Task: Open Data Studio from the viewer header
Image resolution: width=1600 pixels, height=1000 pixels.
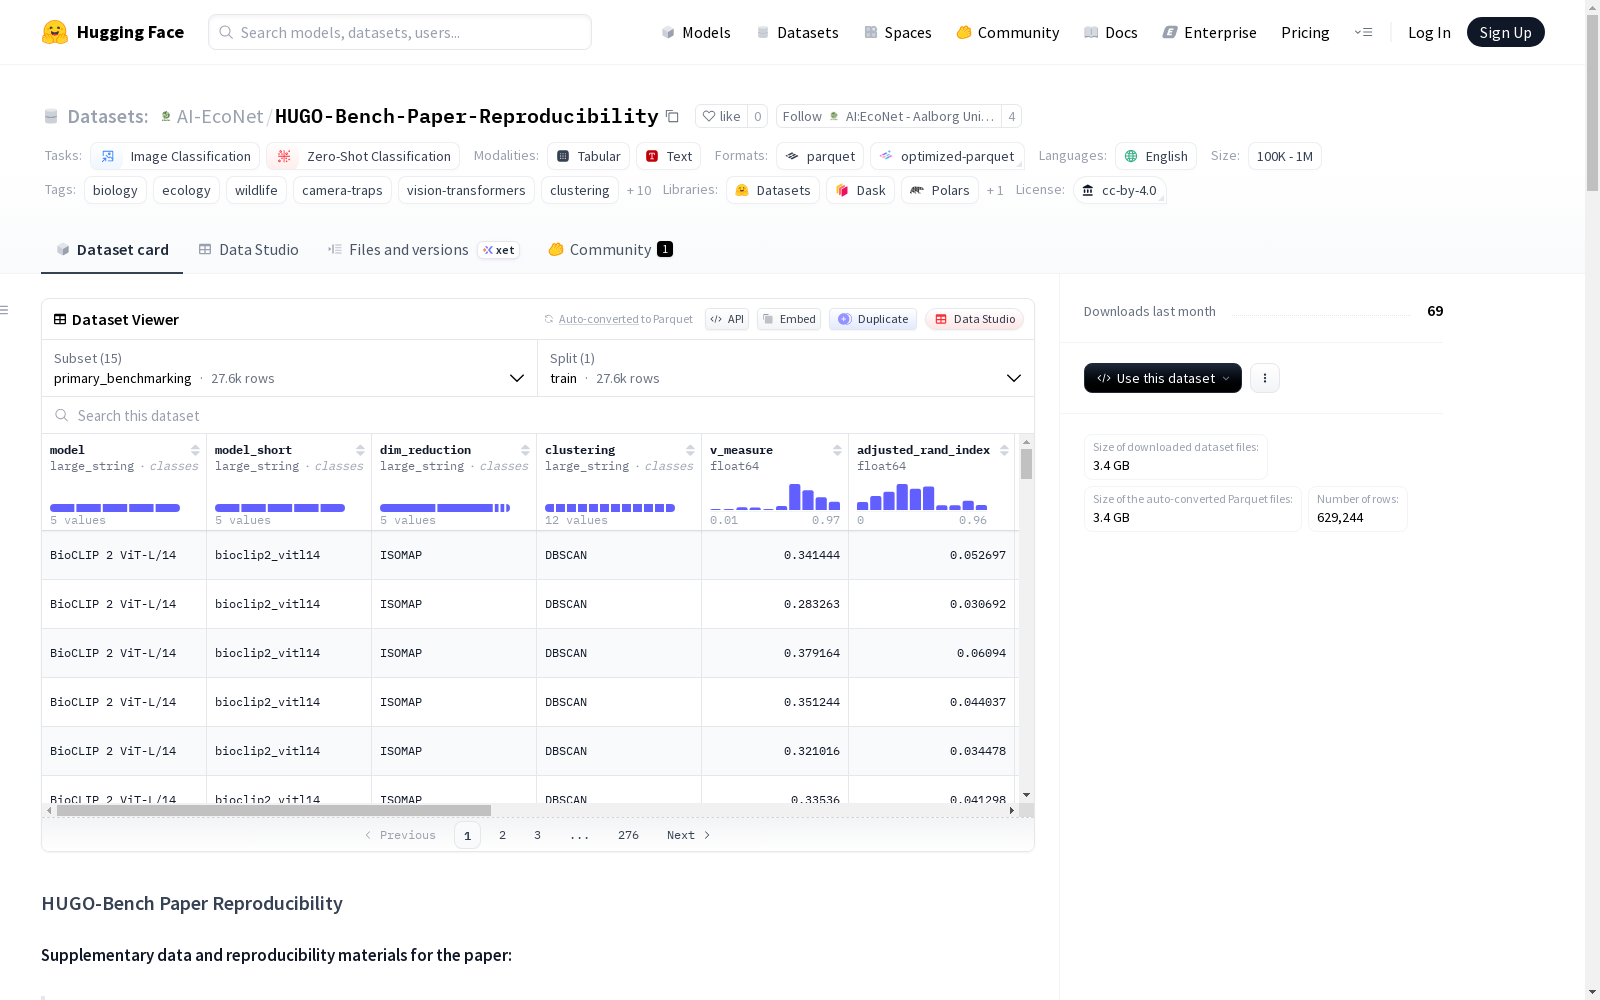Action: 974,319
